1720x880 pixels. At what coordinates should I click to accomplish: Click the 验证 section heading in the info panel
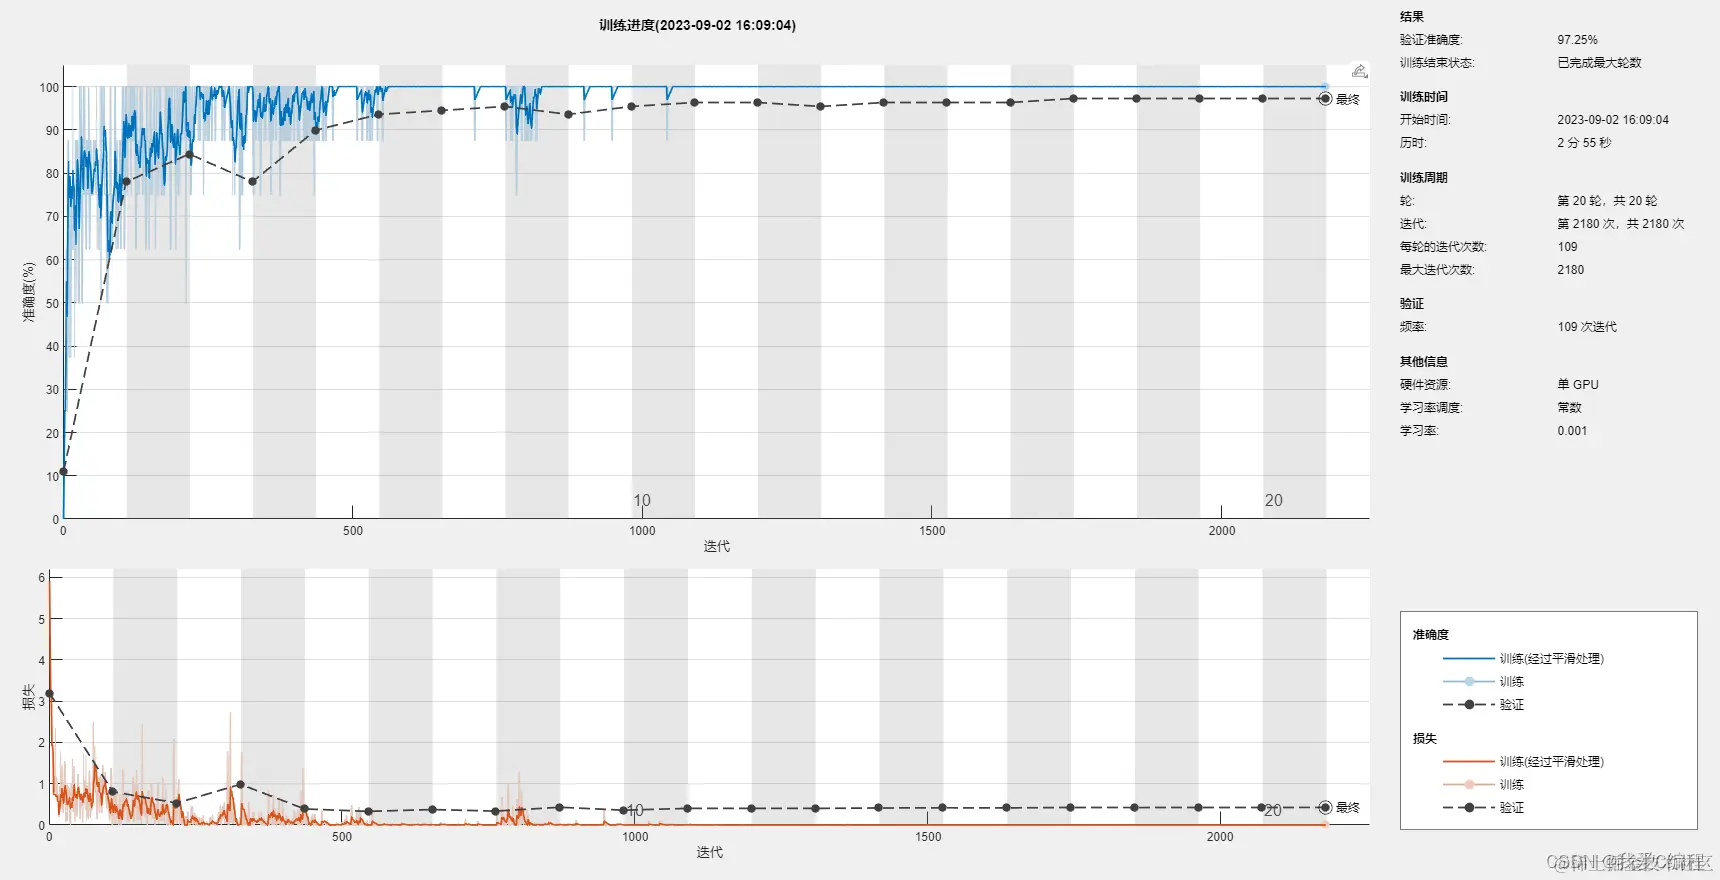click(x=1411, y=304)
